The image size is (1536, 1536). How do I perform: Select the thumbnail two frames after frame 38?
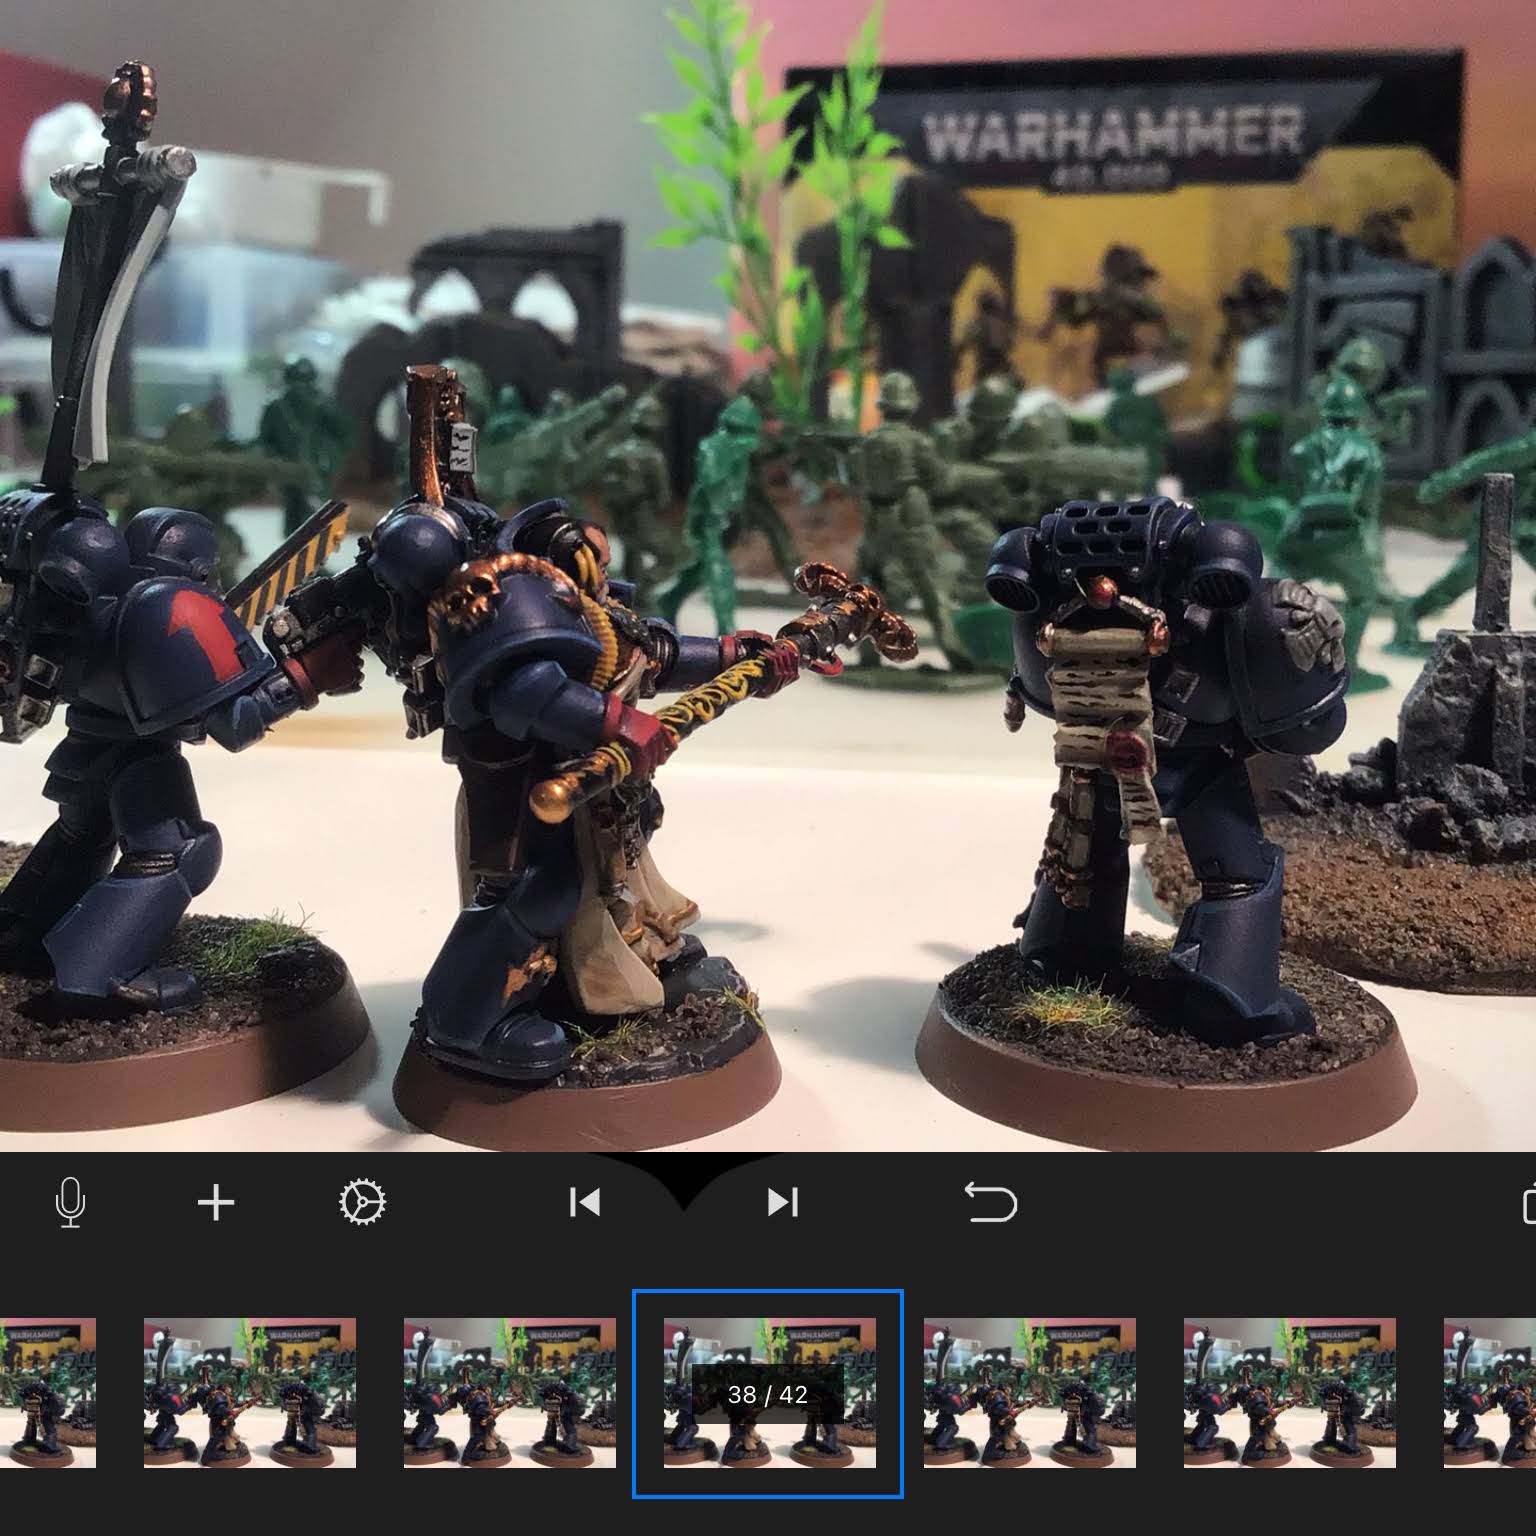[x=1289, y=1393]
